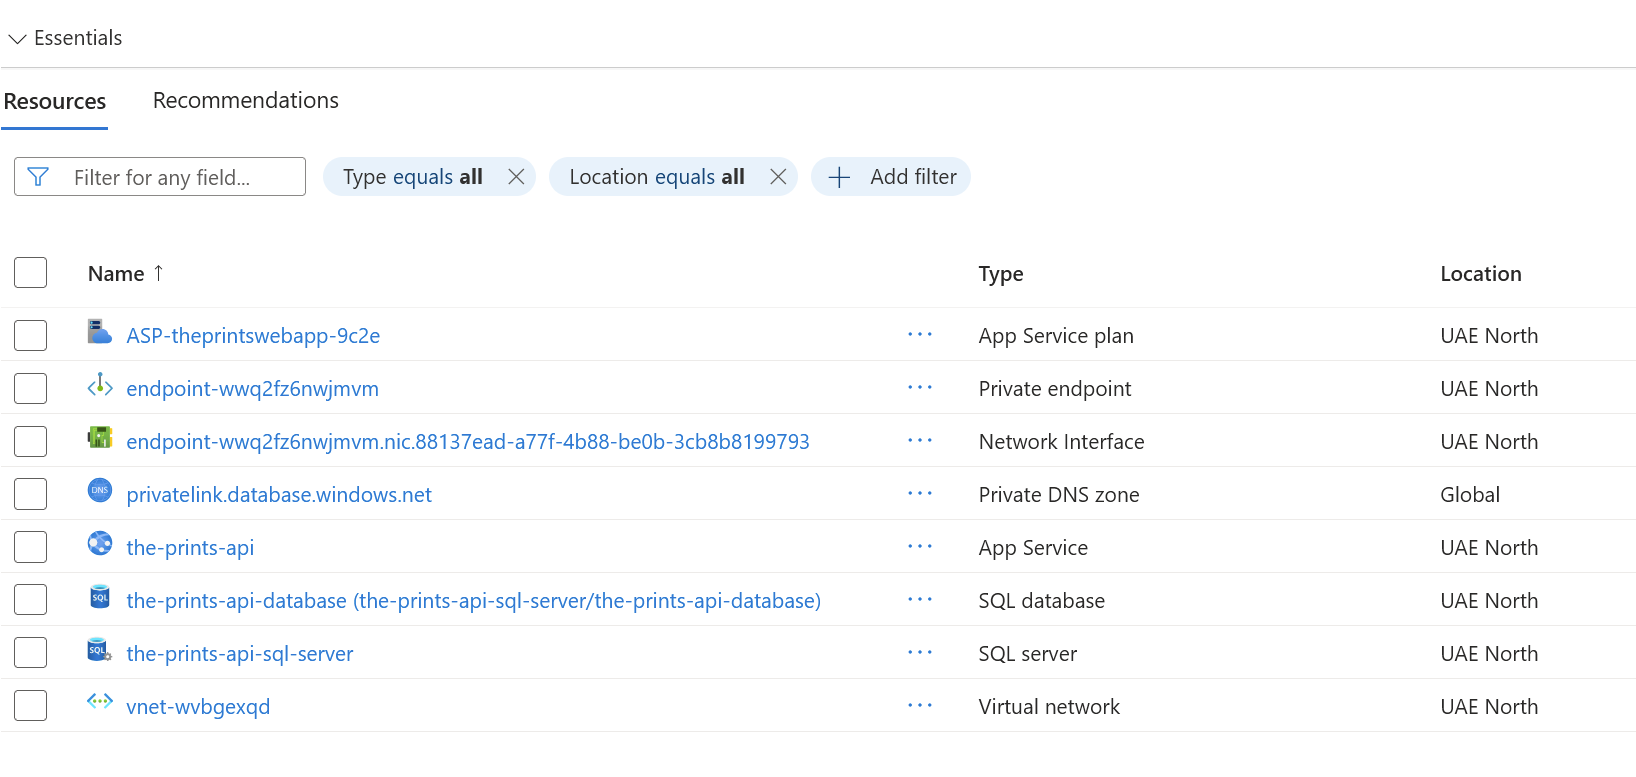Switch to the Recommendations tab
This screenshot has height=777, width=1636.
click(245, 101)
